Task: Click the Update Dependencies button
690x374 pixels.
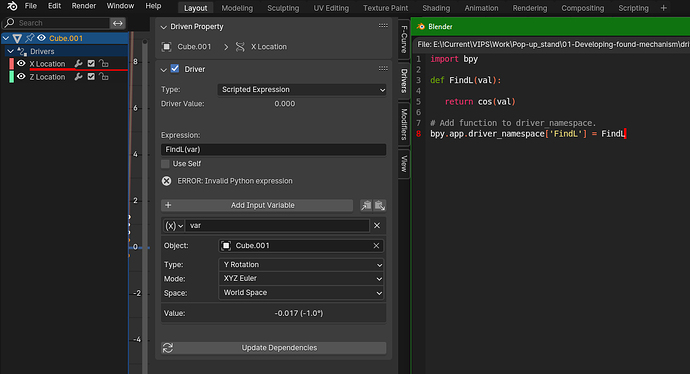Action: click(274, 348)
